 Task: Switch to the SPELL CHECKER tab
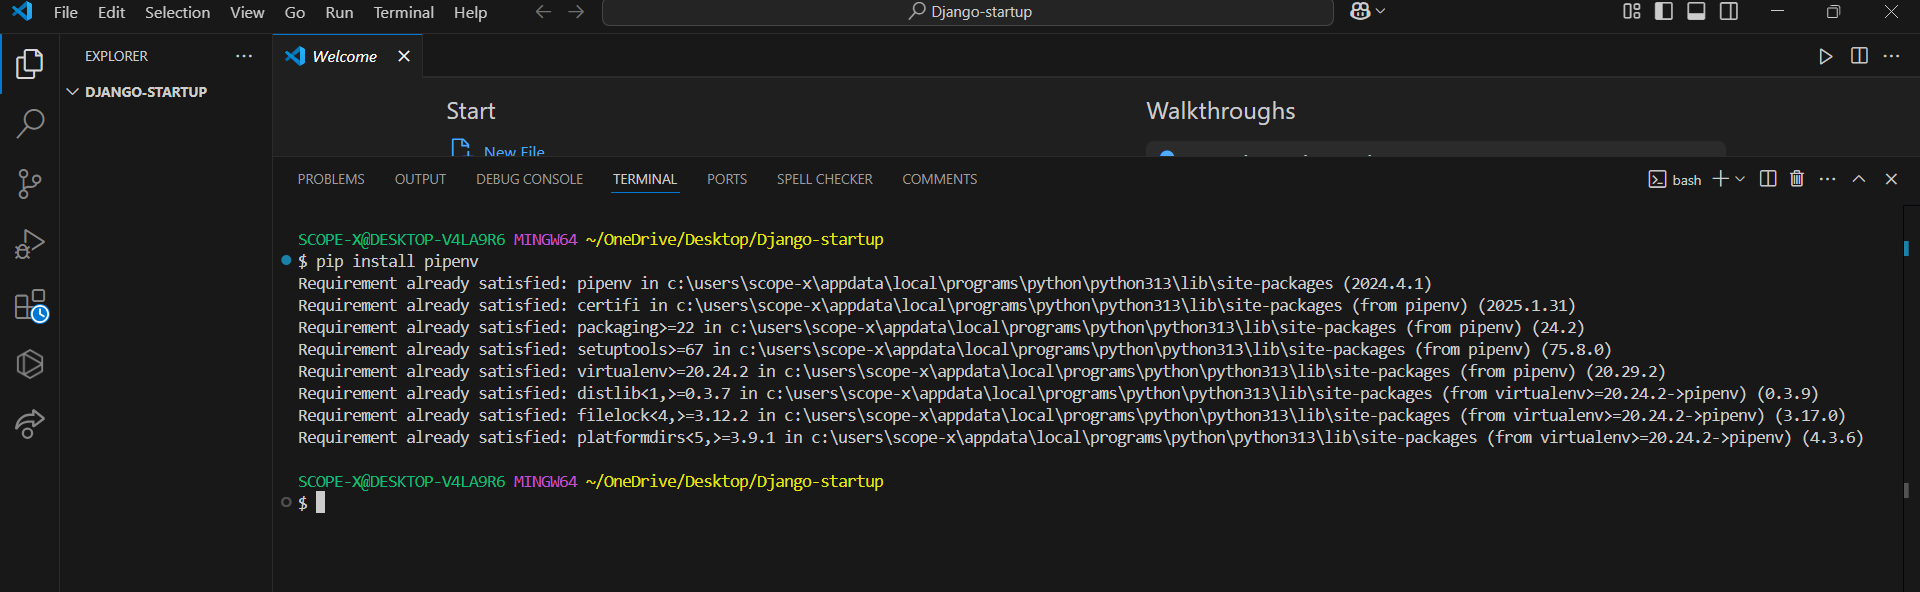coord(825,179)
